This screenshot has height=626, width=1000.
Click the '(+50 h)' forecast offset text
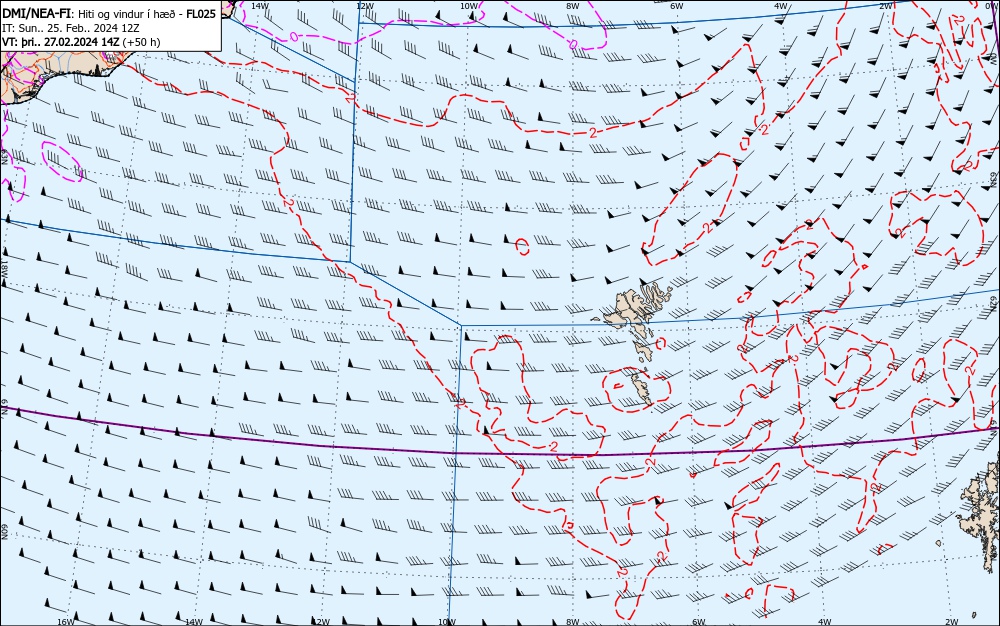(141, 42)
